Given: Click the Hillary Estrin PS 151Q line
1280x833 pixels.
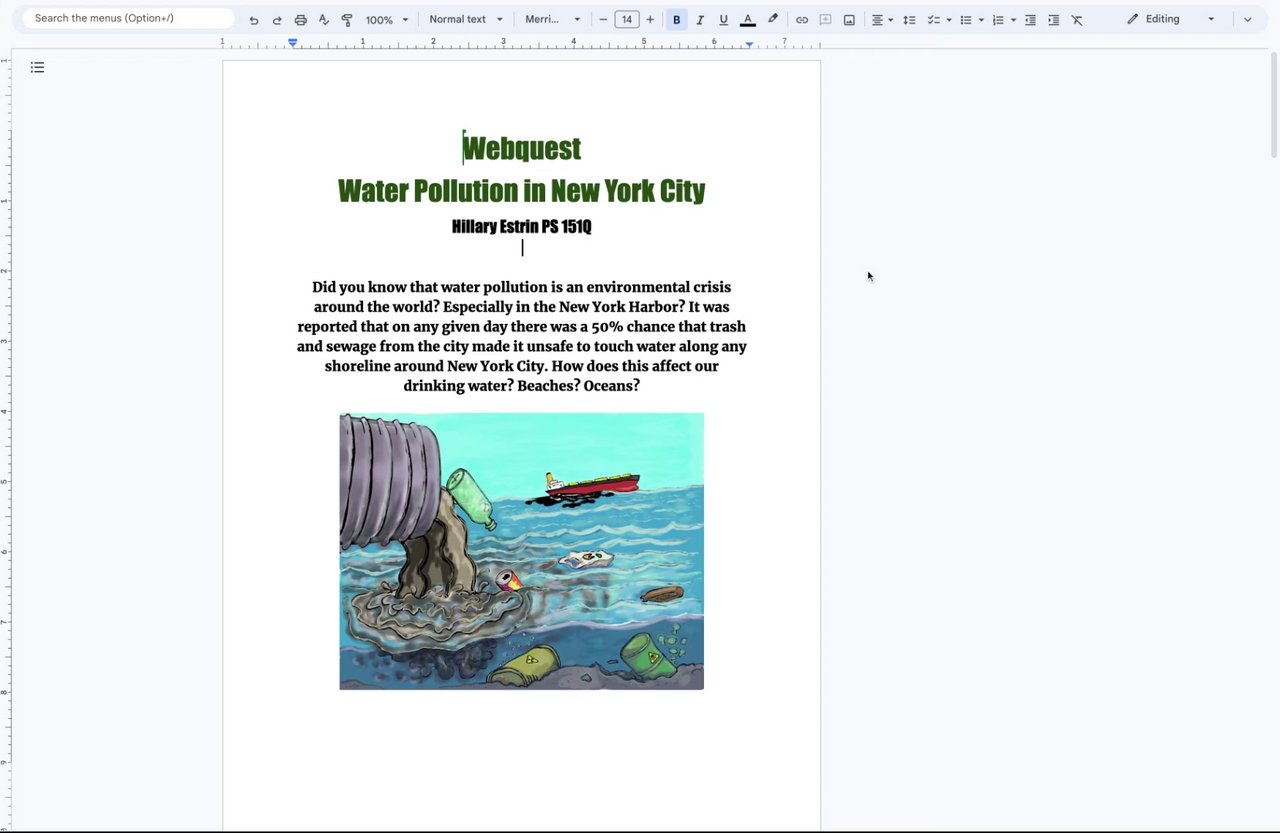Looking at the screenshot, I should click(x=521, y=226).
